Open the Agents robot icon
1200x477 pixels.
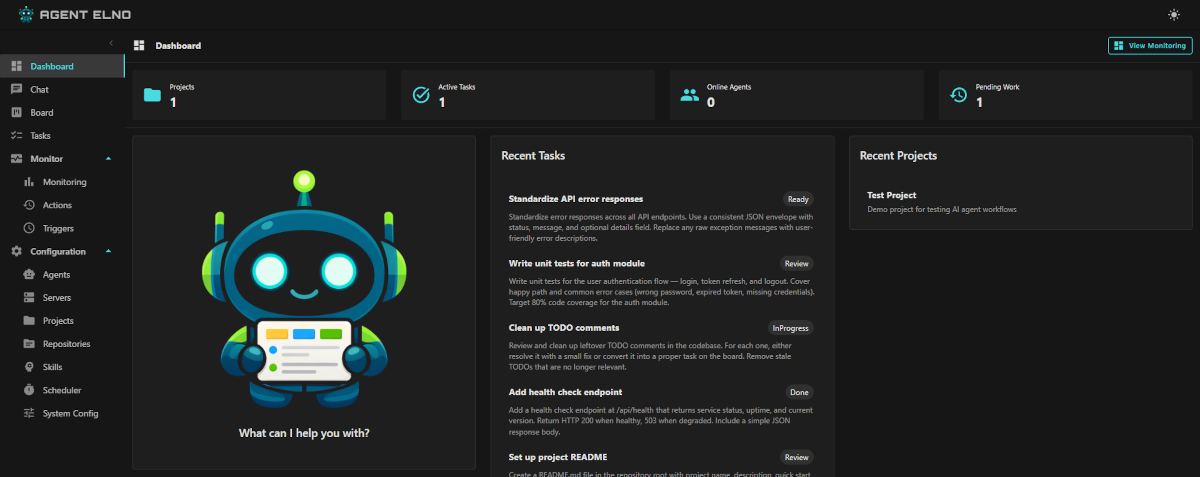tap(29, 275)
